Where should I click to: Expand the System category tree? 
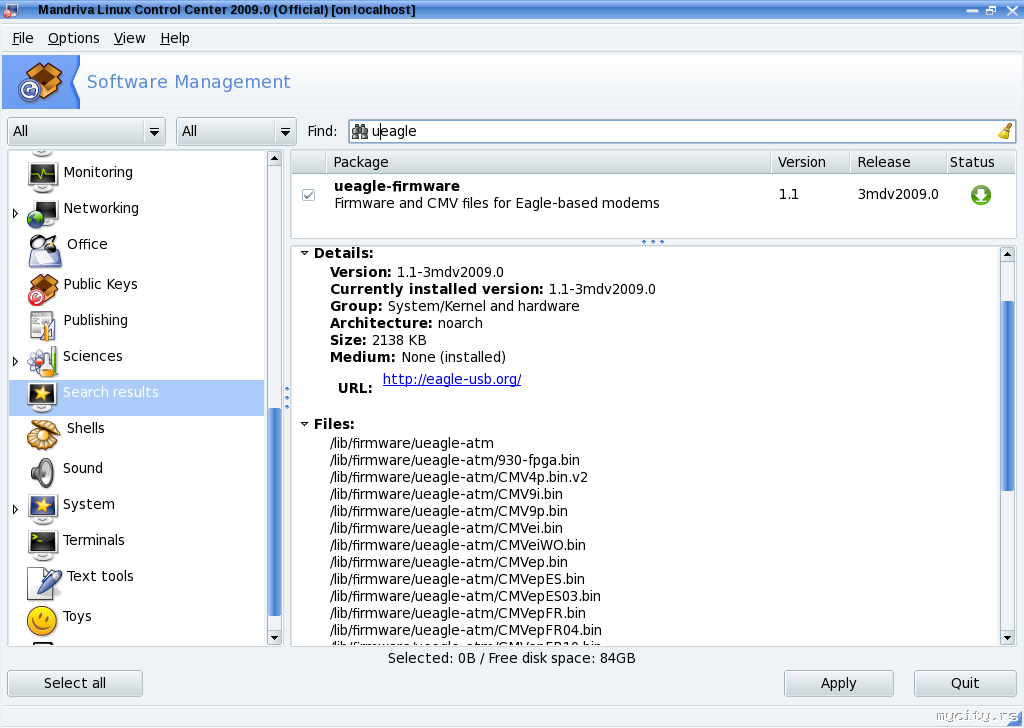(16, 509)
